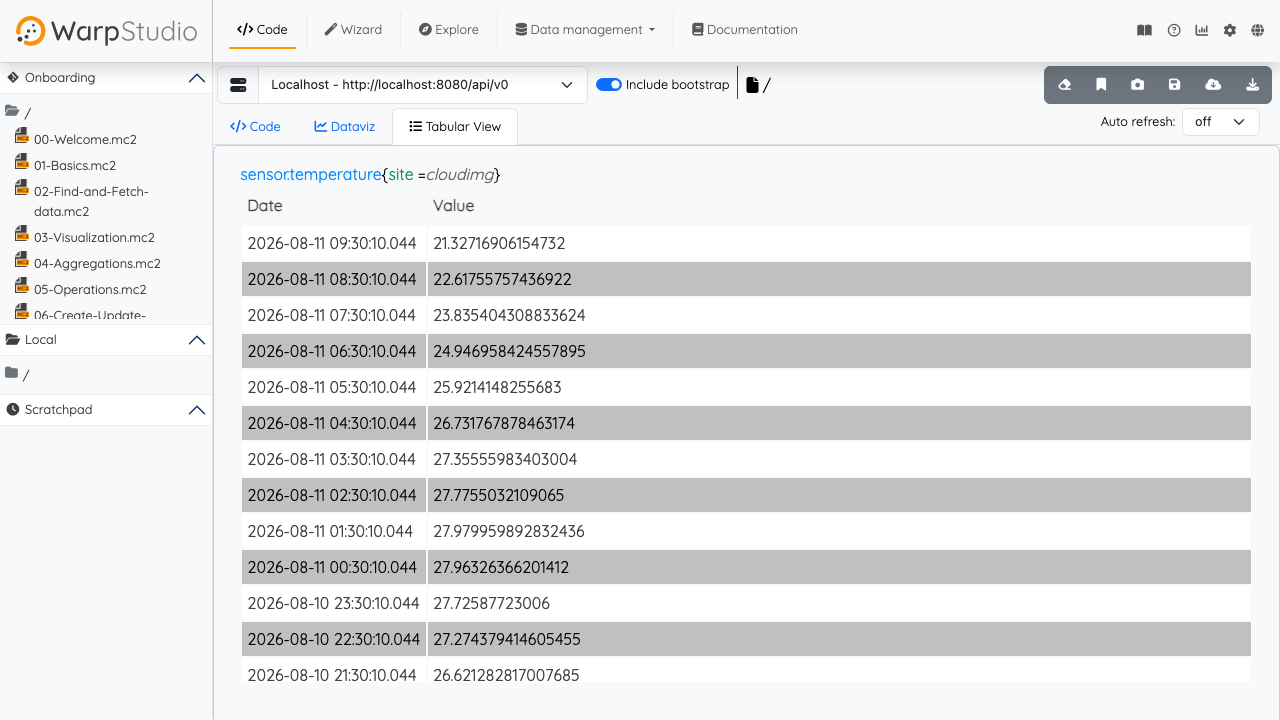This screenshot has height=720, width=1280.
Task: Select value 24.946958424557895
Action: tap(509, 351)
